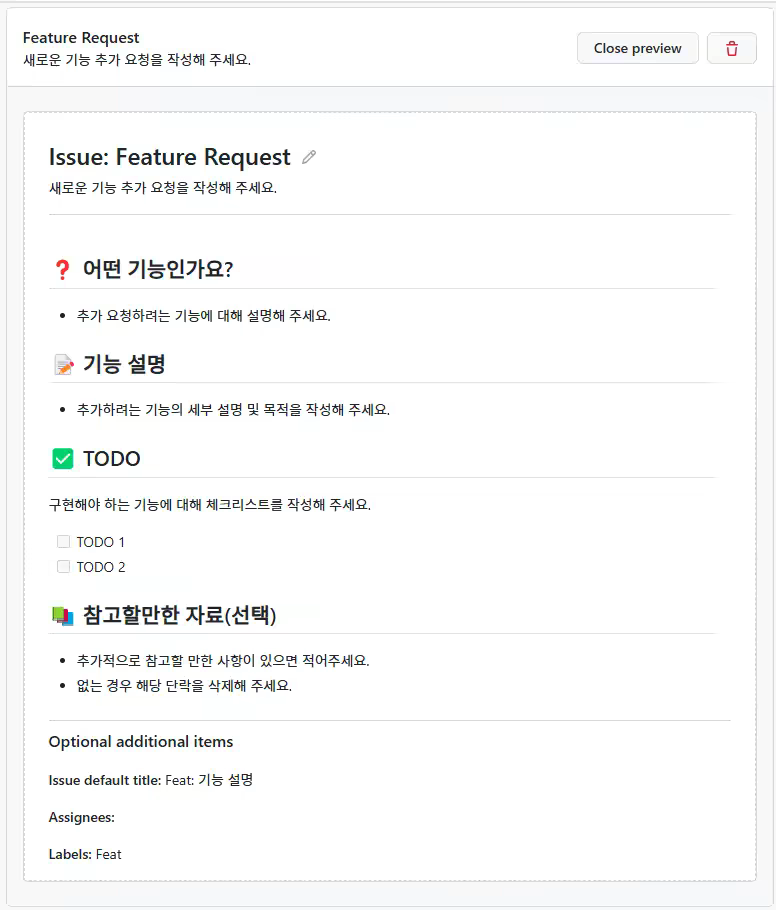Click the red trash delete icon
776x910 pixels.
tap(731, 47)
